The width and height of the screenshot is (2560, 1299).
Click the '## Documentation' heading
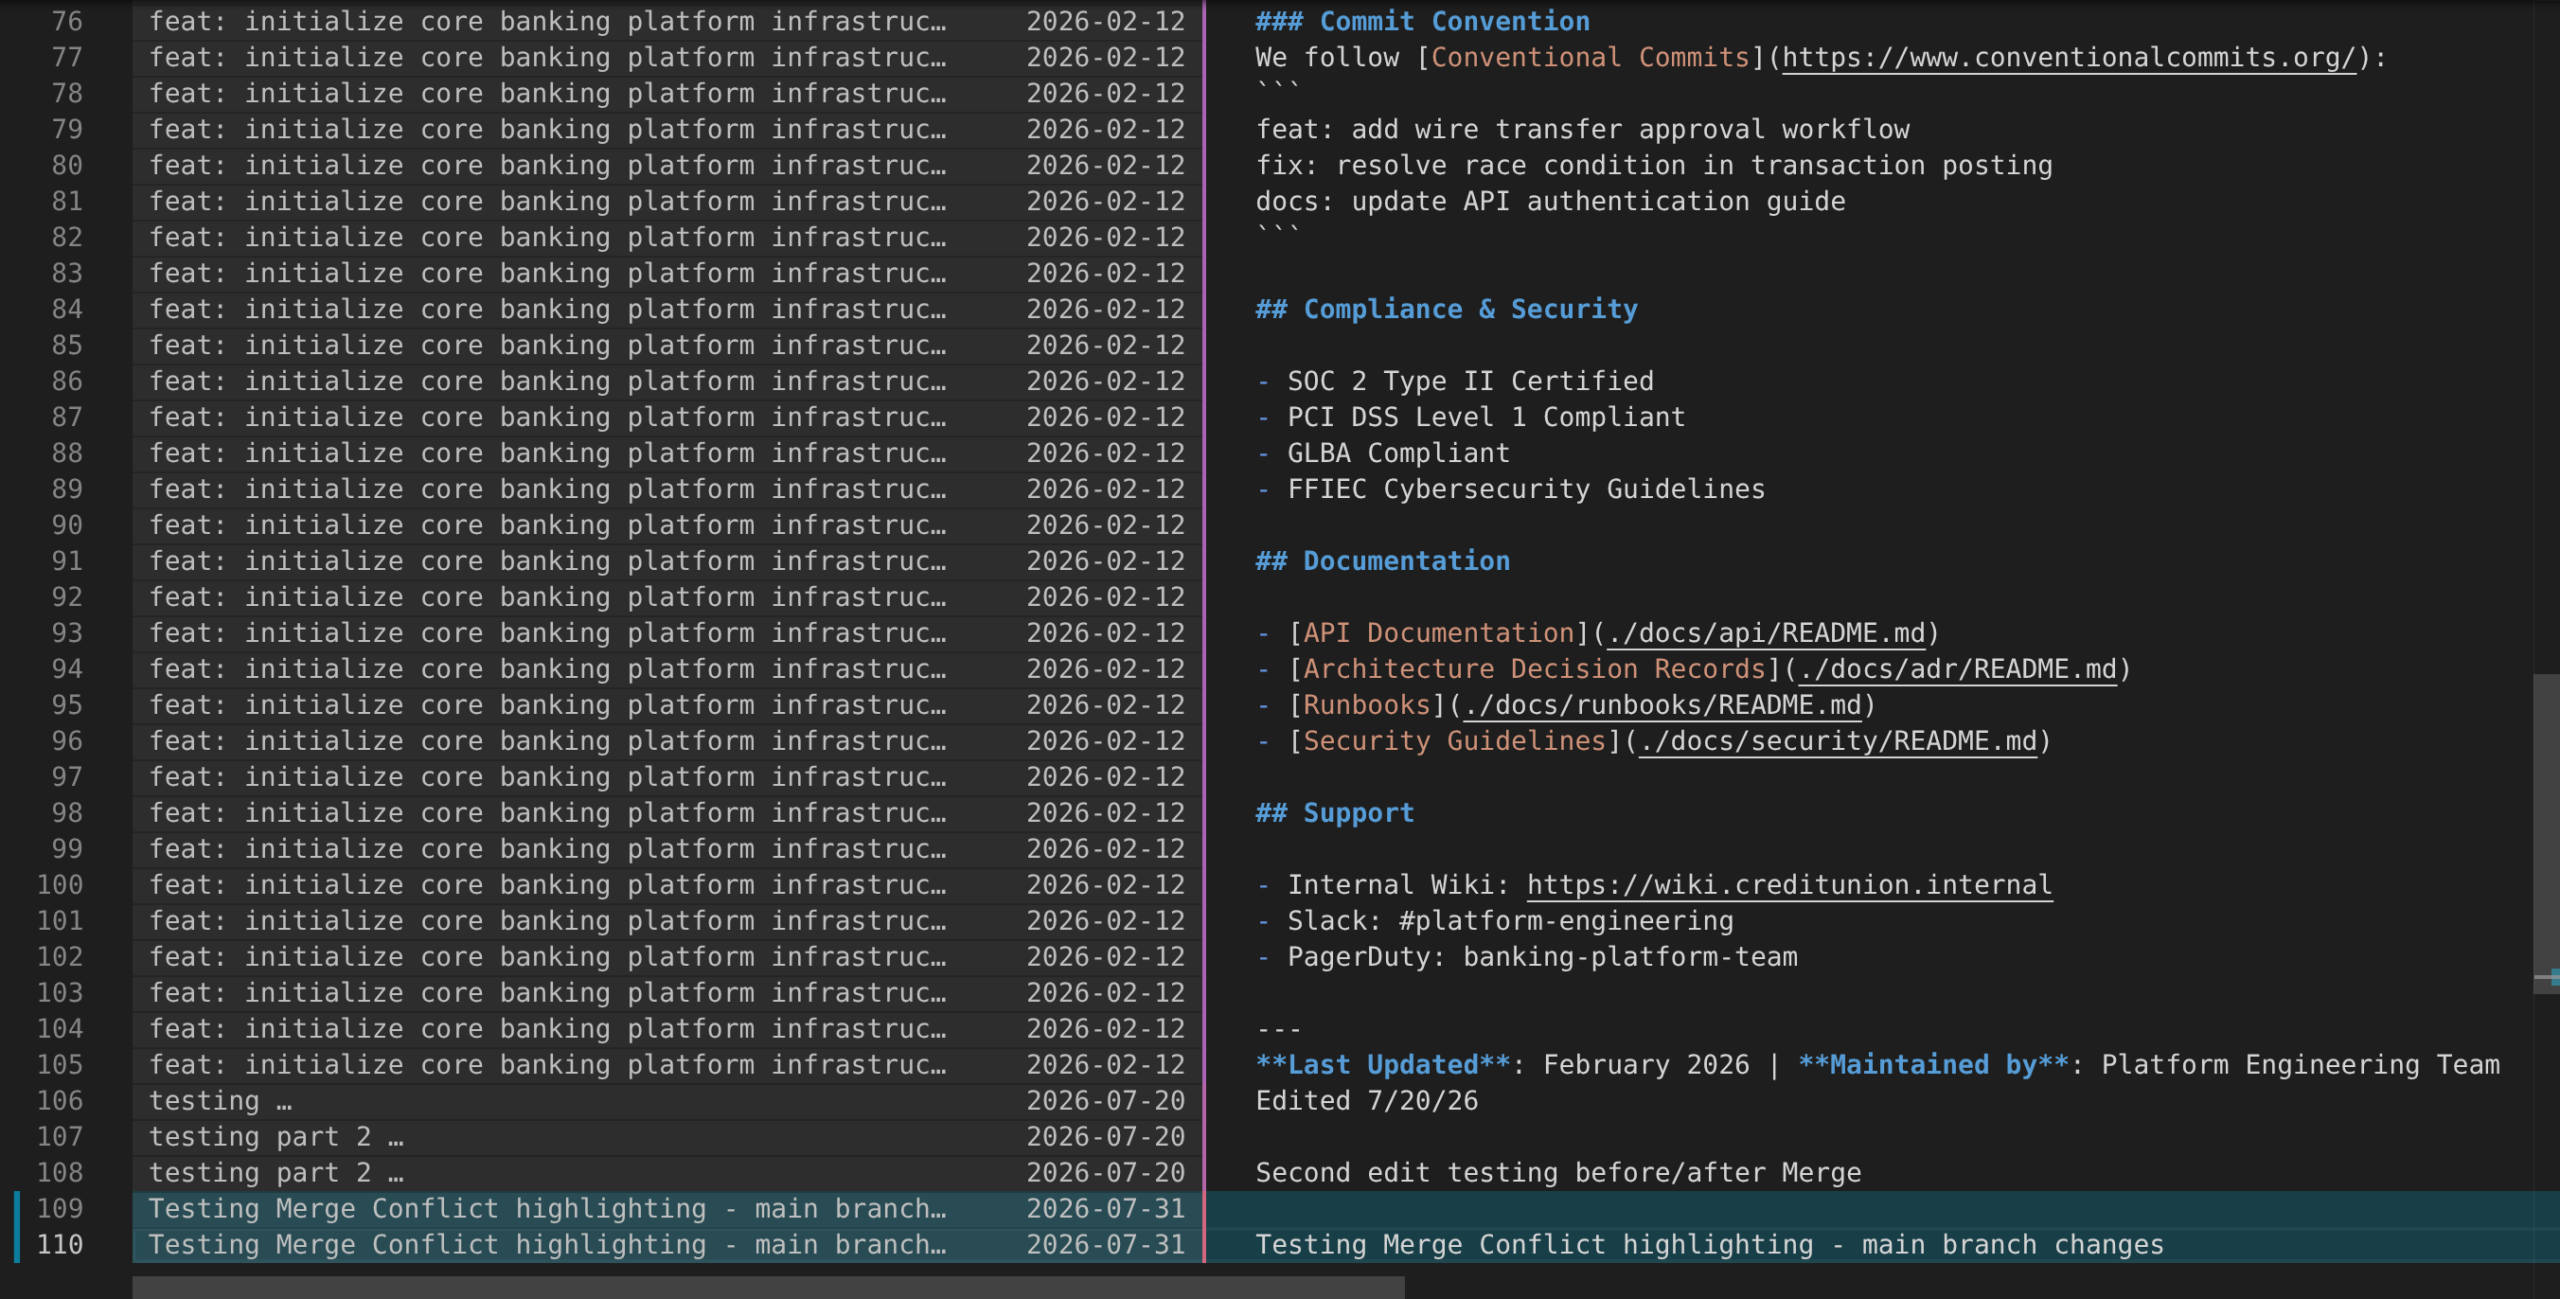click(x=1382, y=562)
